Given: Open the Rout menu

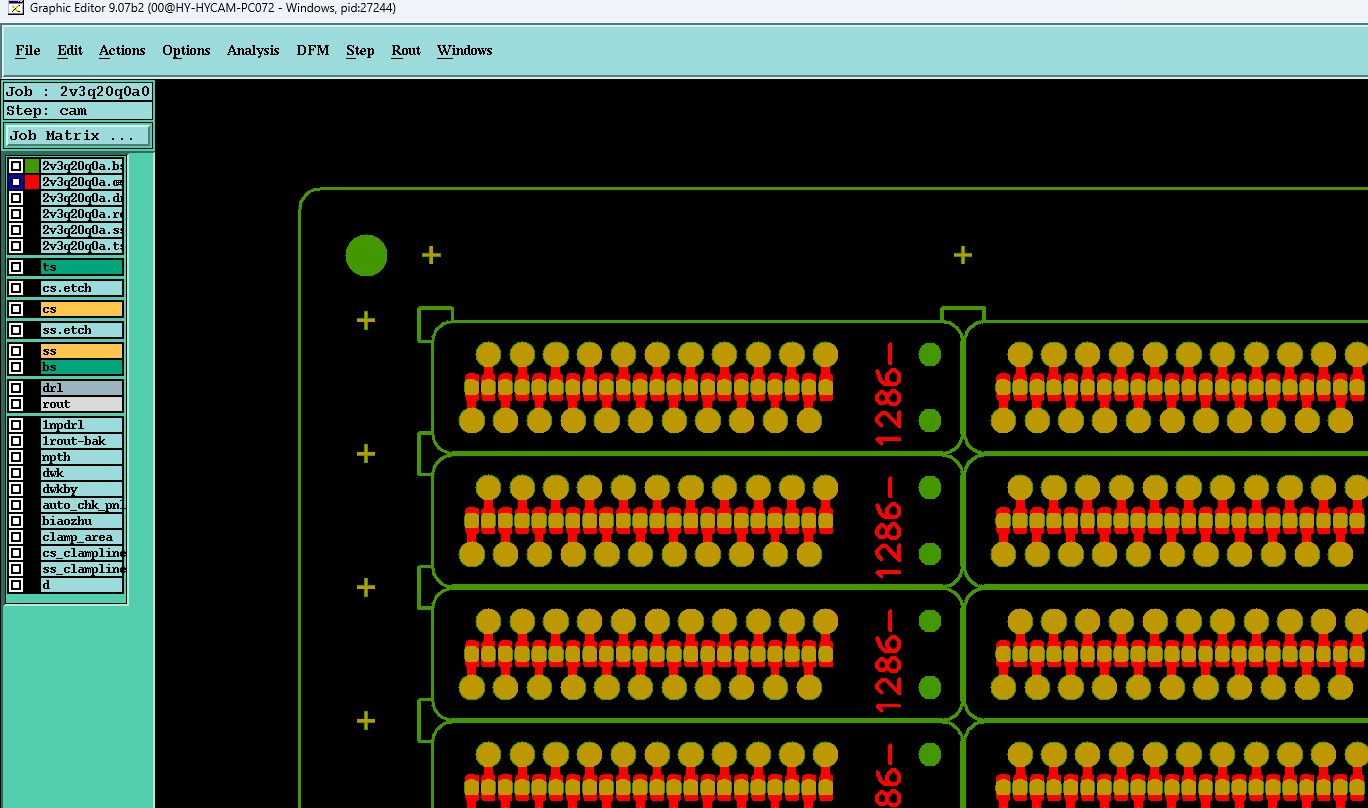Looking at the screenshot, I should pos(406,51).
